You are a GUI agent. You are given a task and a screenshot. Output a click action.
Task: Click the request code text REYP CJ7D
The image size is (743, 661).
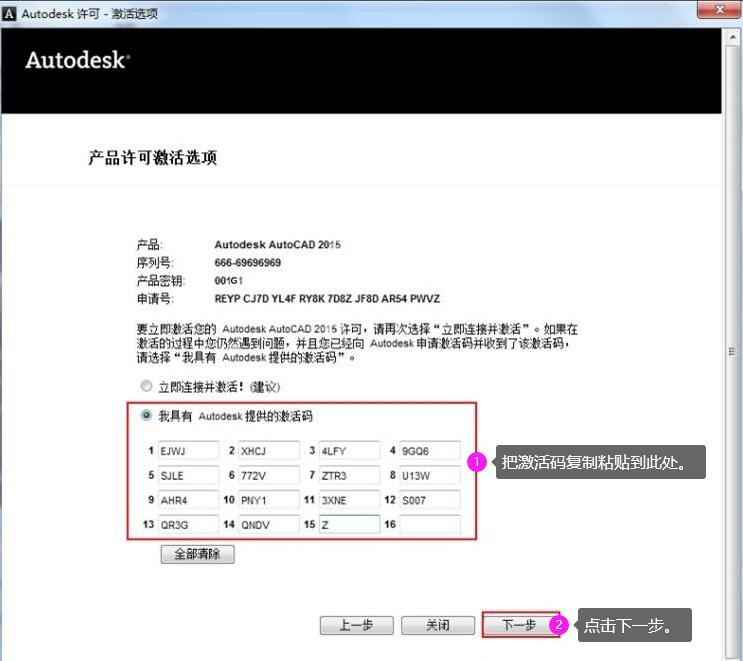pos(327,299)
